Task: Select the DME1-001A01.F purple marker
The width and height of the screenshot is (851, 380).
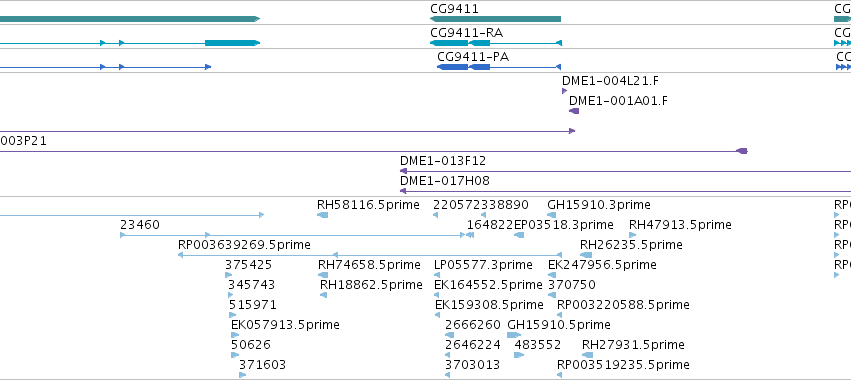Action: (574, 111)
